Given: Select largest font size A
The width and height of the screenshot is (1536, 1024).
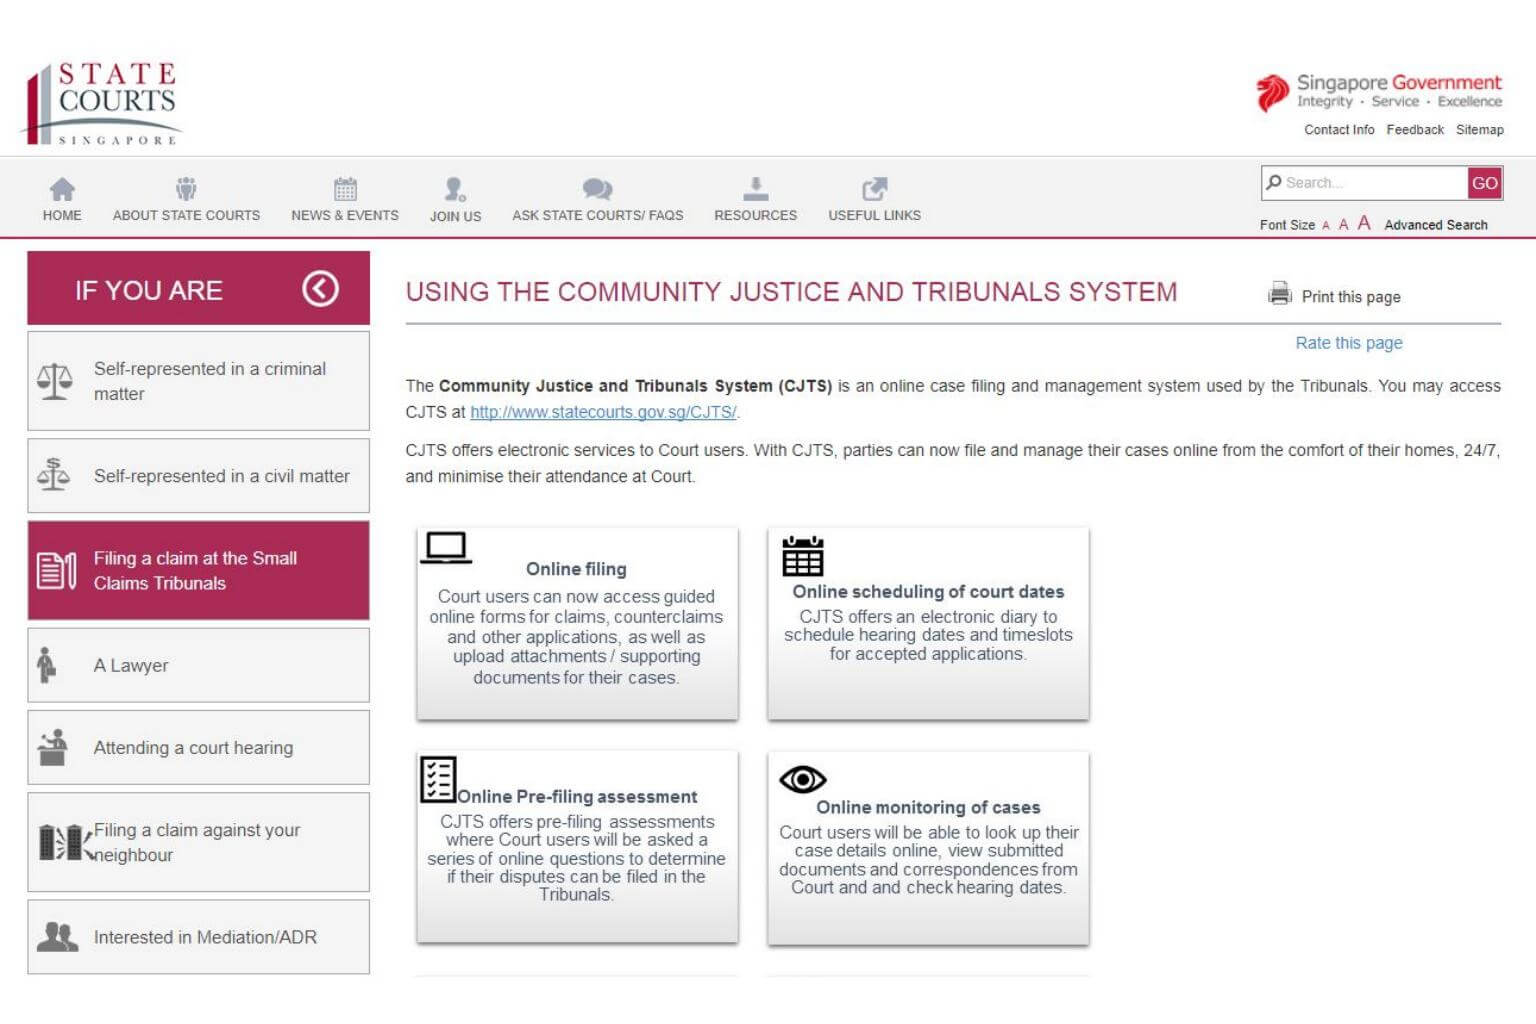Looking at the screenshot, I should point(1364,223).
